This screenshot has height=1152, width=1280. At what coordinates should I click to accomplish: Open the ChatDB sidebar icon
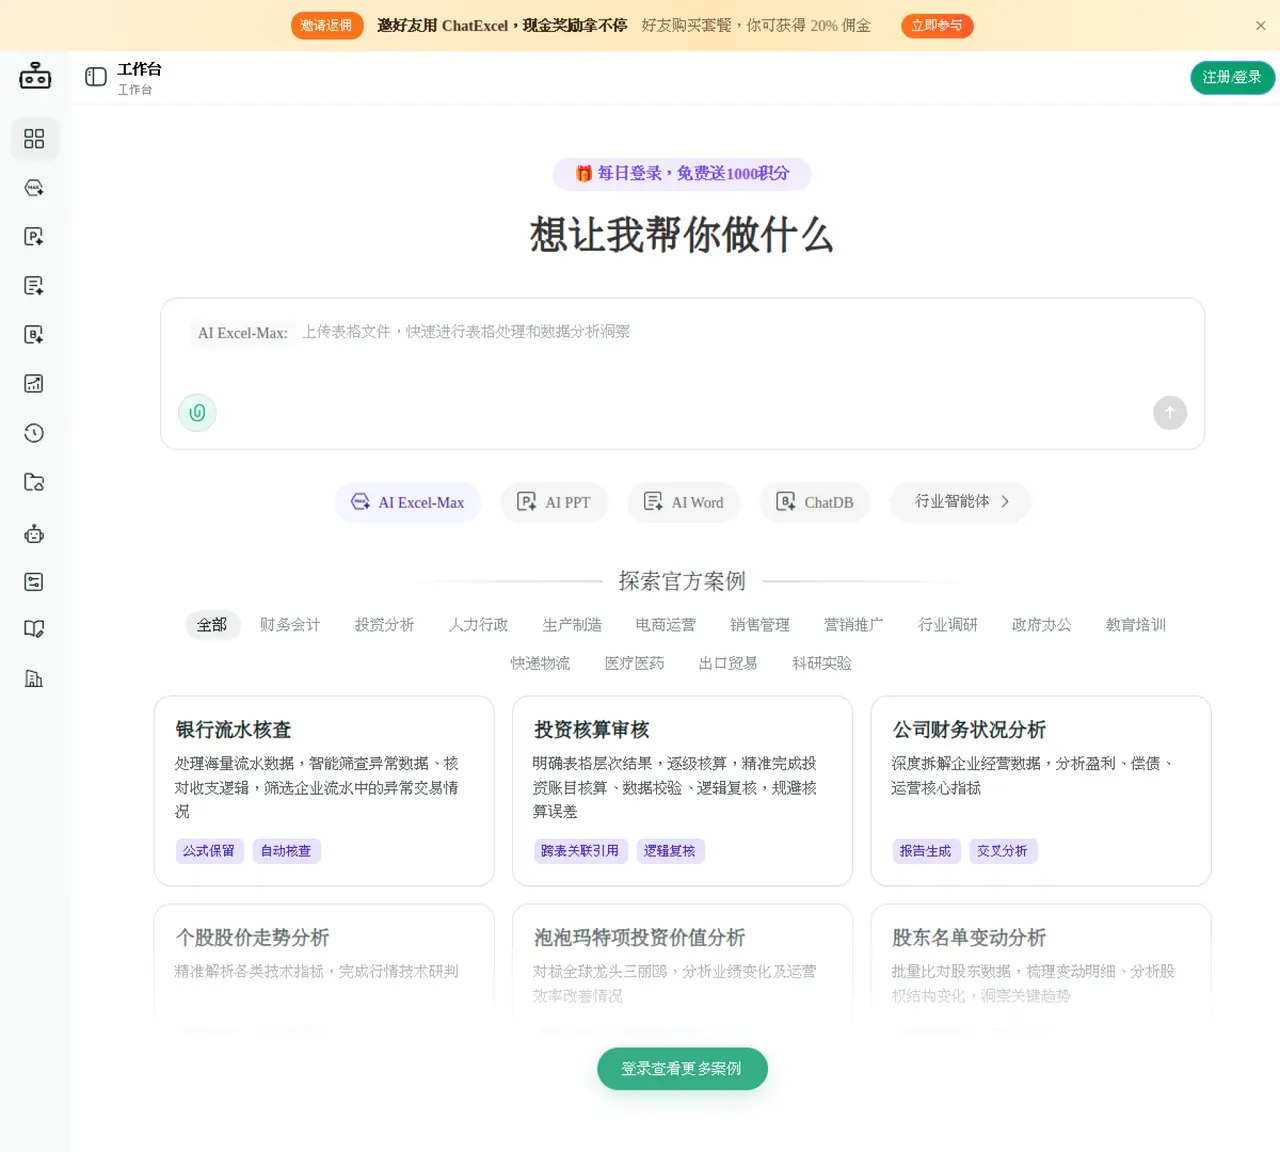34,334
